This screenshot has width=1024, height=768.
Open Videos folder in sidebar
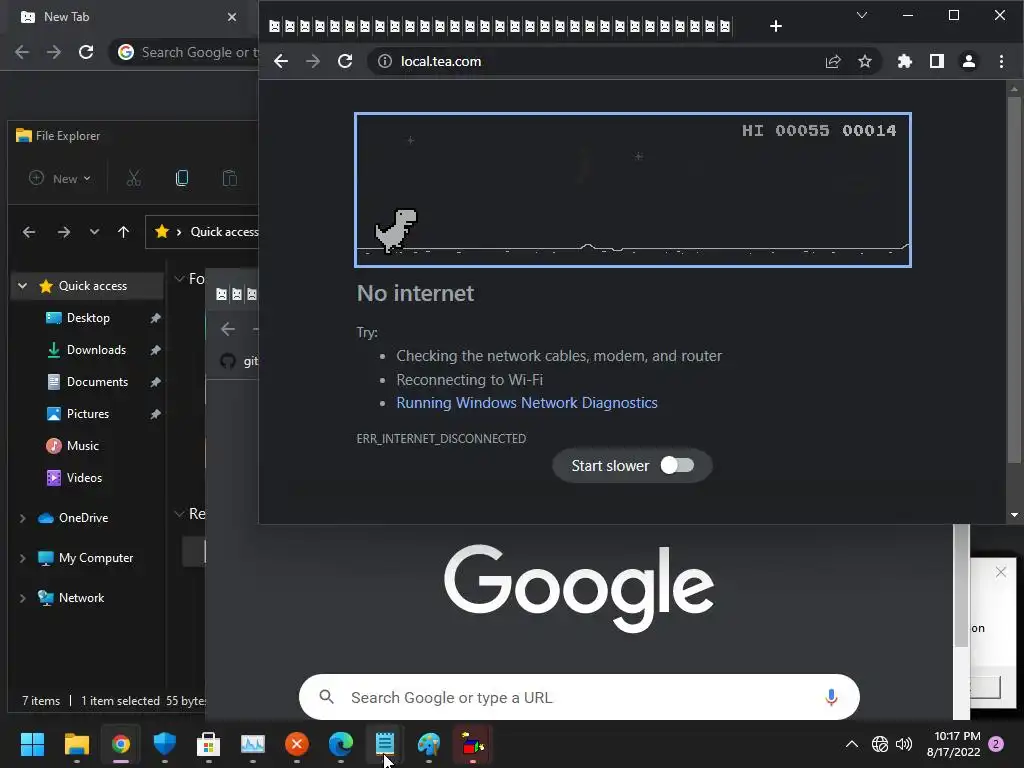84,478
